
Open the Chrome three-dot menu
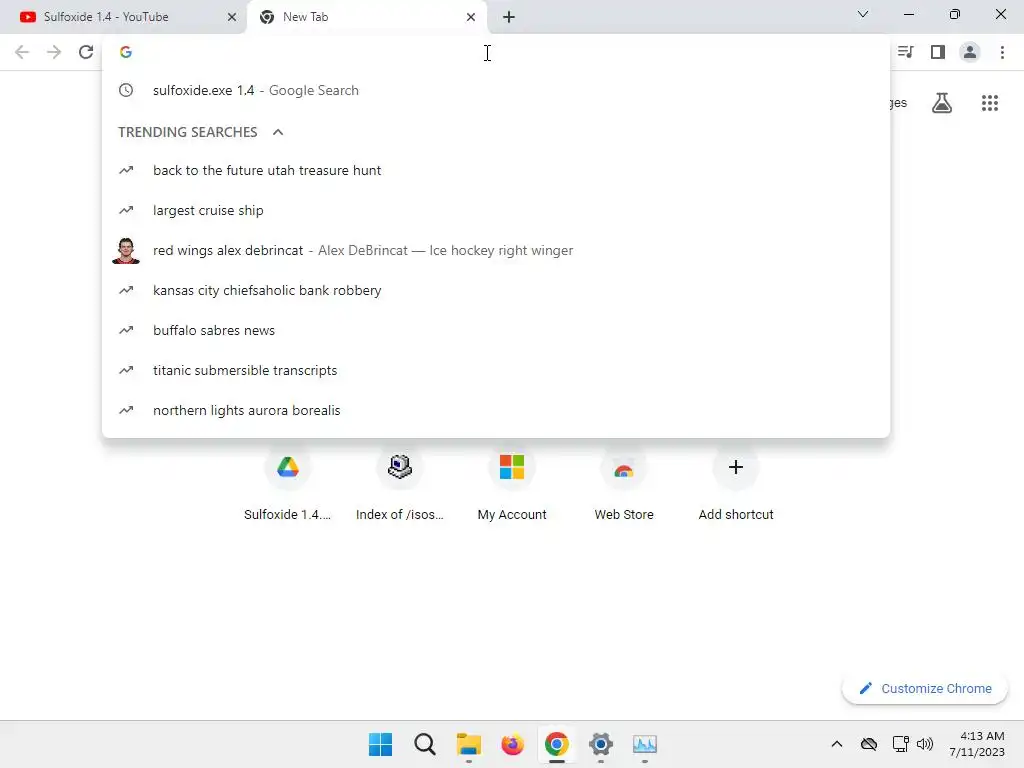click(x=1002, y=52)
